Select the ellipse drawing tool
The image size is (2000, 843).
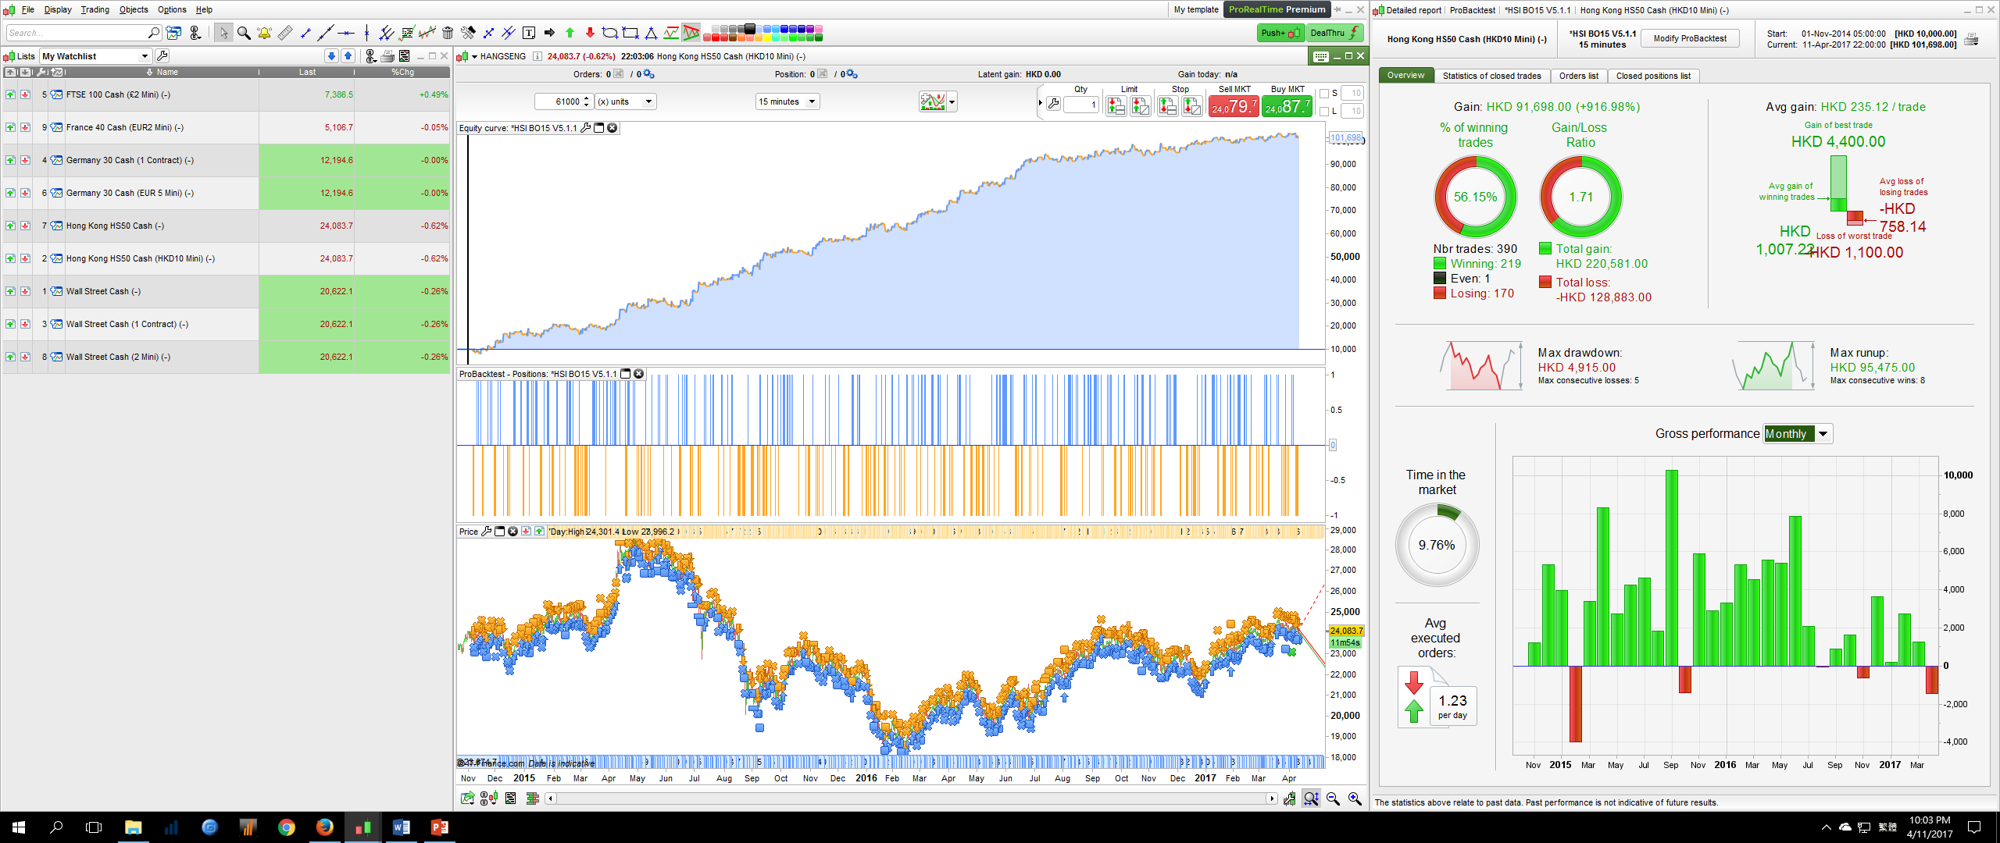point(609,33)
